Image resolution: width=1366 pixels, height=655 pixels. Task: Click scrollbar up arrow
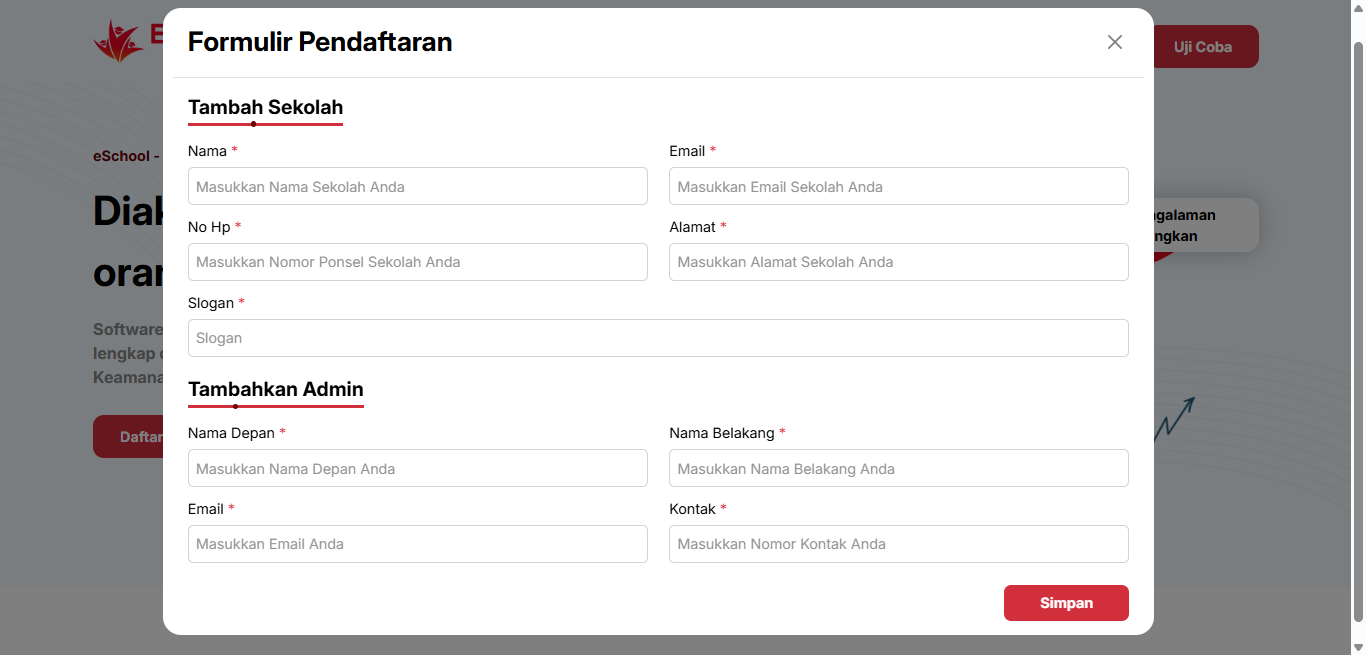click(x=1358, y=8)
